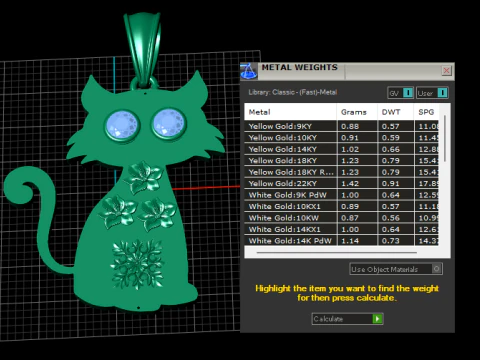Select the Yellow Gold:10KY row
Image resolution: width=480 pixels, height=360 pixels.
point(342,138)
